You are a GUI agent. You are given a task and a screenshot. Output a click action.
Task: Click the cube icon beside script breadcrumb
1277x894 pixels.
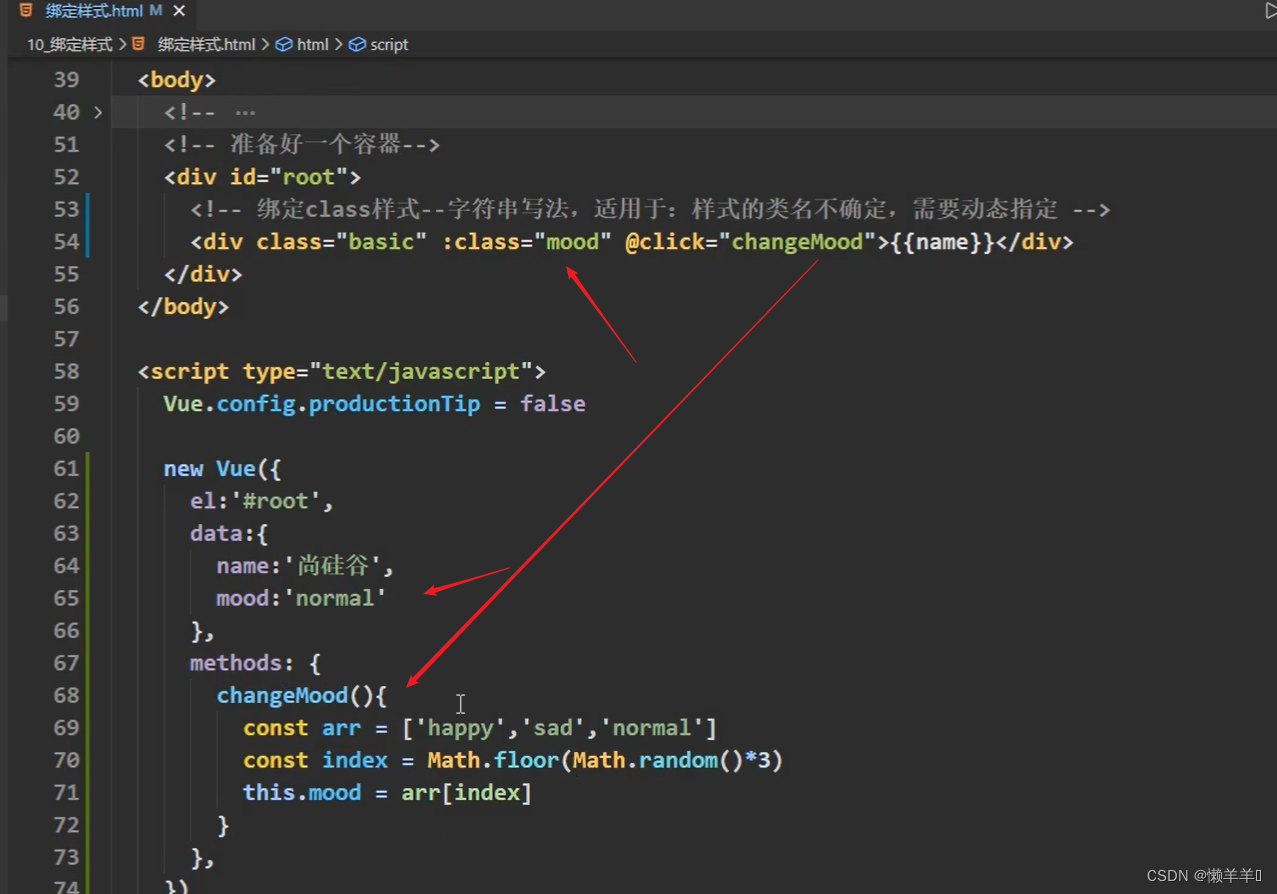click(x=357, y=44)
